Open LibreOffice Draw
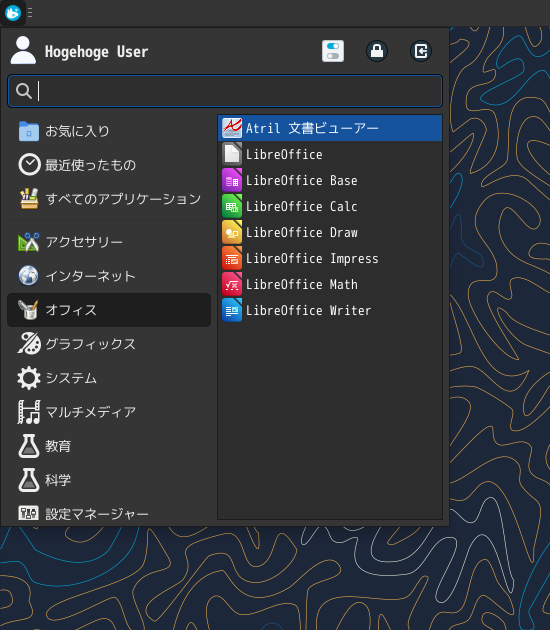This screenshot has height=630, width=550. coord(329,232)
